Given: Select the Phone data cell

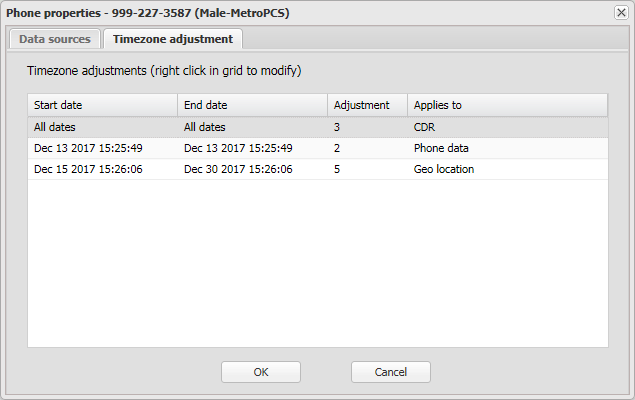Looking at the screenshot, I should (441, 148).
